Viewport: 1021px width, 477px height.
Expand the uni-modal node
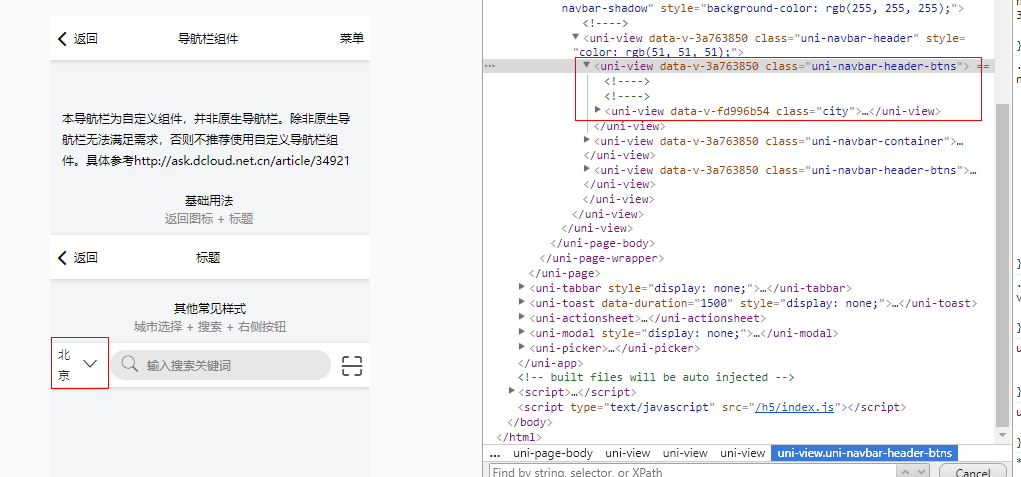click(x=522, y=332)
